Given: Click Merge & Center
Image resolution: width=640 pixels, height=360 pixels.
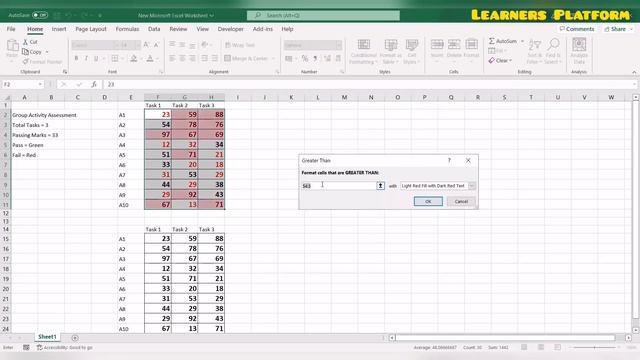Looking at the screenshot, I should (246, 58).
